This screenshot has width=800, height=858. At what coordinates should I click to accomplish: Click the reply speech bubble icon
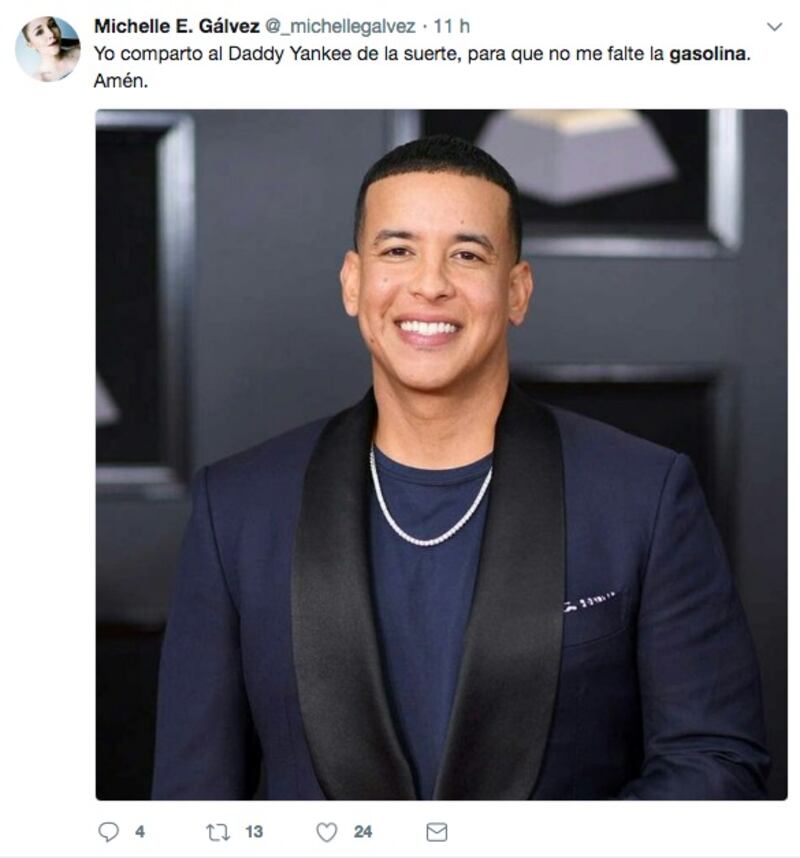pyautogui.click(x=108, y=832)
